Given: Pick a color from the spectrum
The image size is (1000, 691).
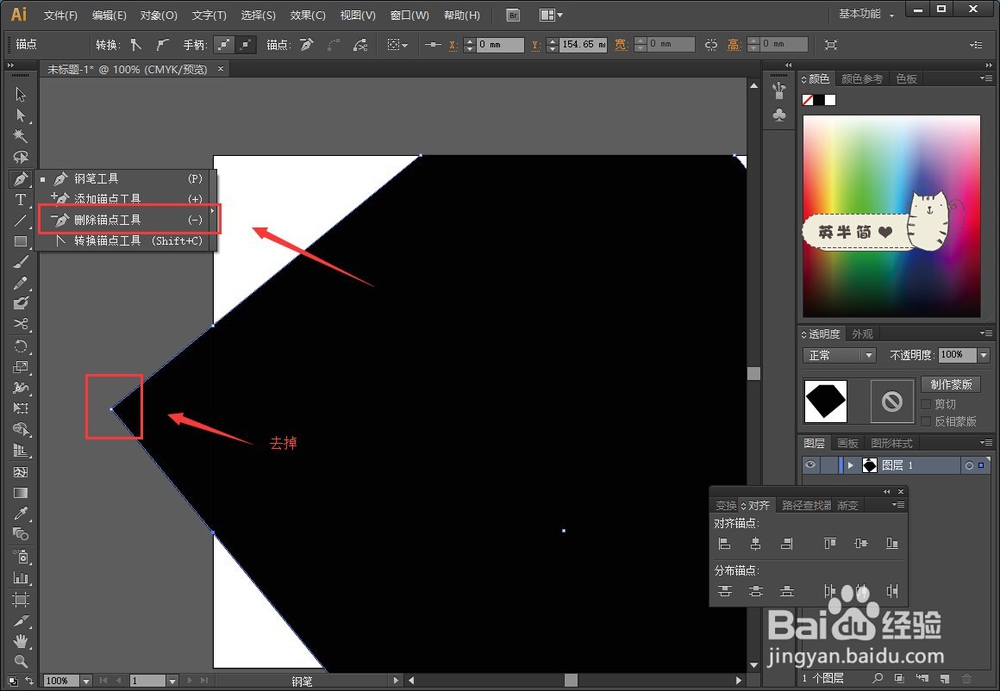Looking at the screenshot, I should [891, 216].
